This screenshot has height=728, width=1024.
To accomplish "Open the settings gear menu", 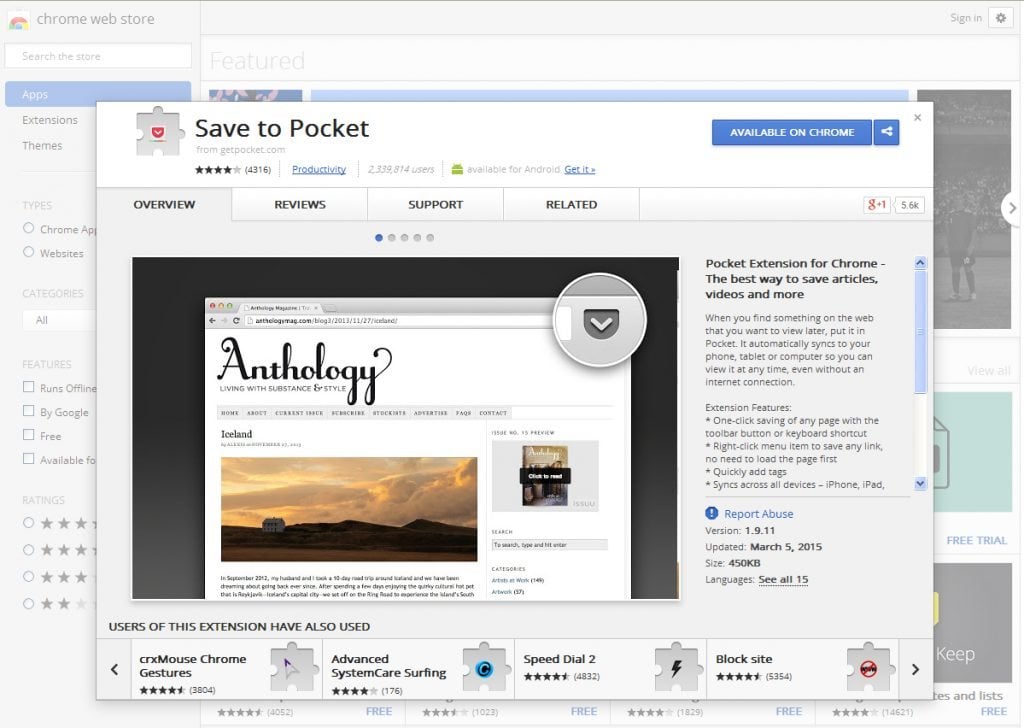I will coord(1000,18).
